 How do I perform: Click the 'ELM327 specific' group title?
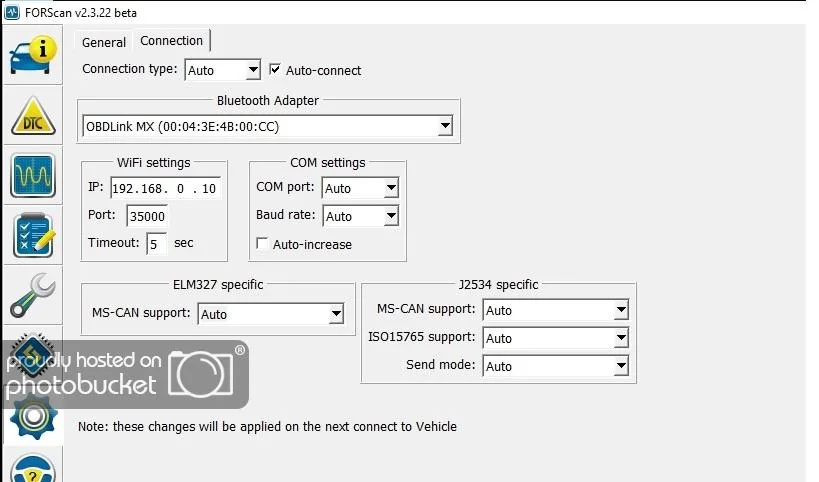click(x=218, y=285)
